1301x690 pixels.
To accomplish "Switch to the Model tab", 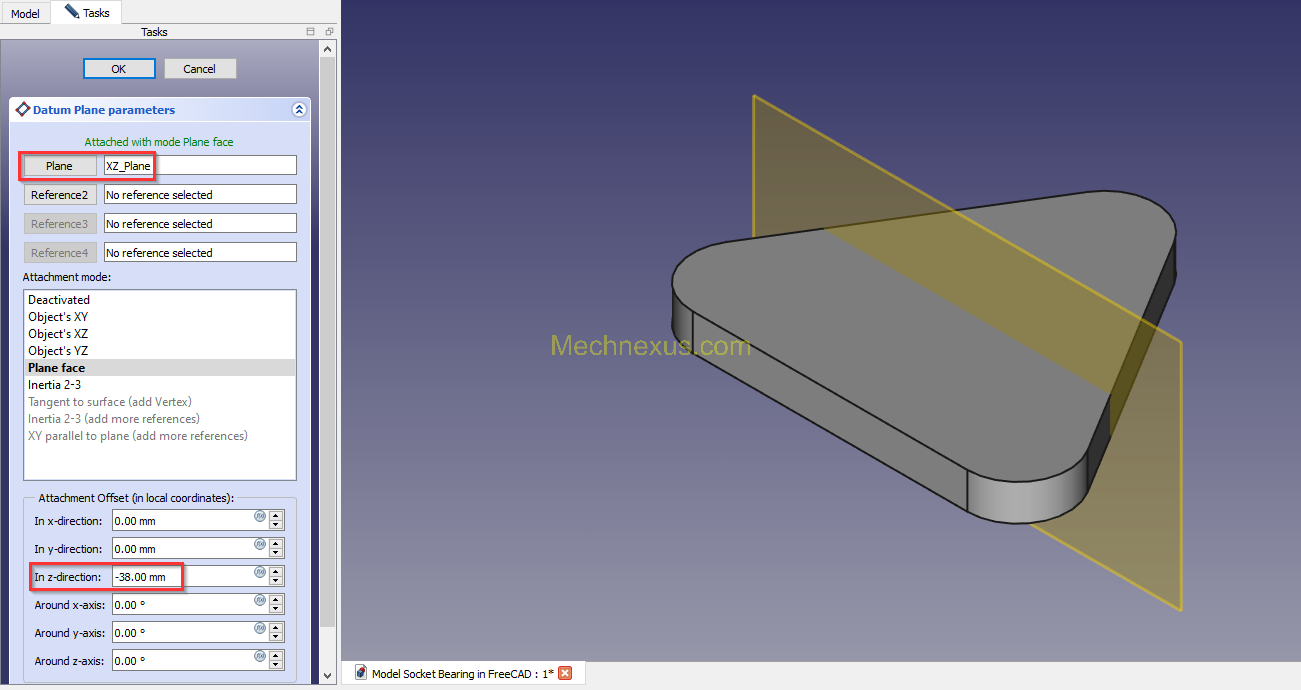I will coord(25,13).
